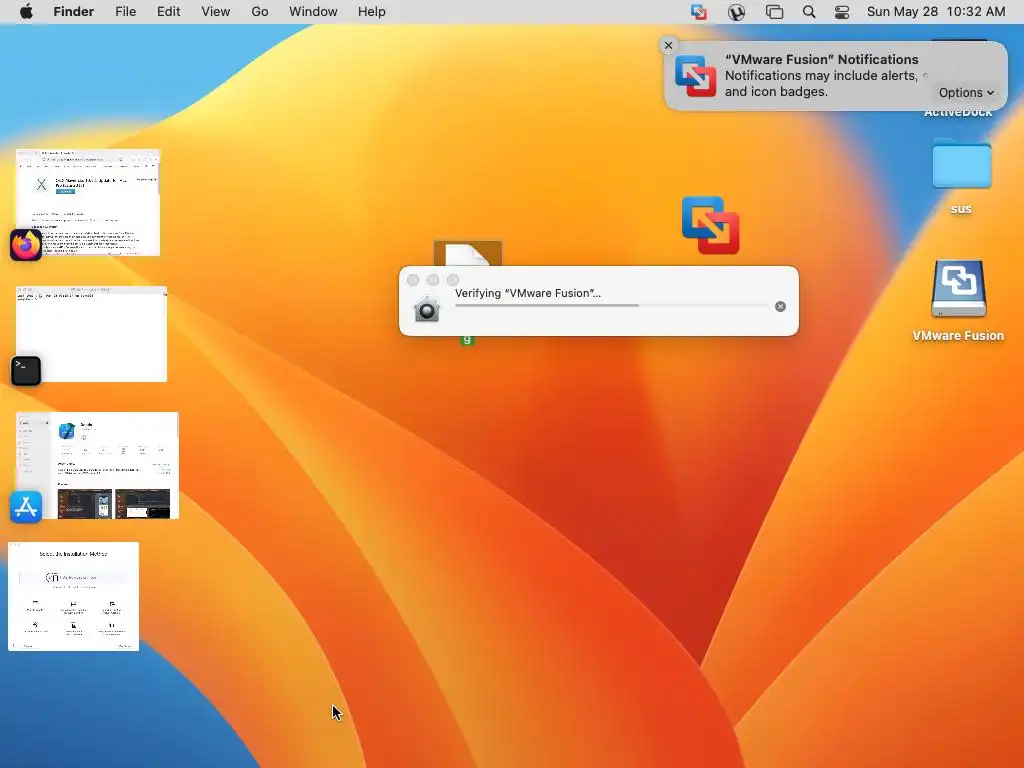Cancel the VMware Fusion verification

[780, 306]
